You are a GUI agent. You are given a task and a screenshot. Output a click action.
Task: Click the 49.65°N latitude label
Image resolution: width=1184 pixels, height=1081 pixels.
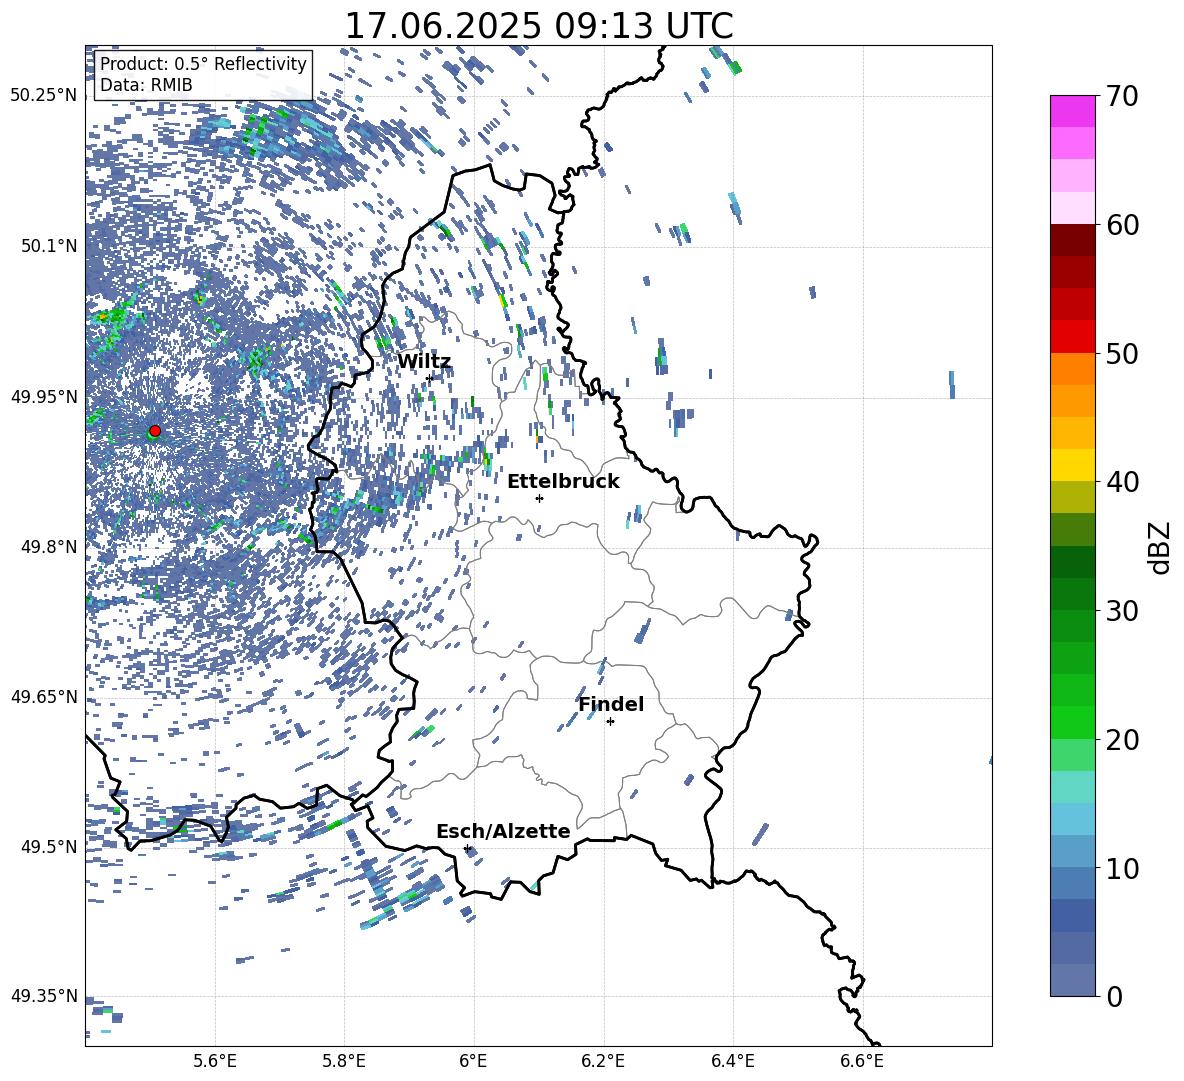click(x=44, y=696)
